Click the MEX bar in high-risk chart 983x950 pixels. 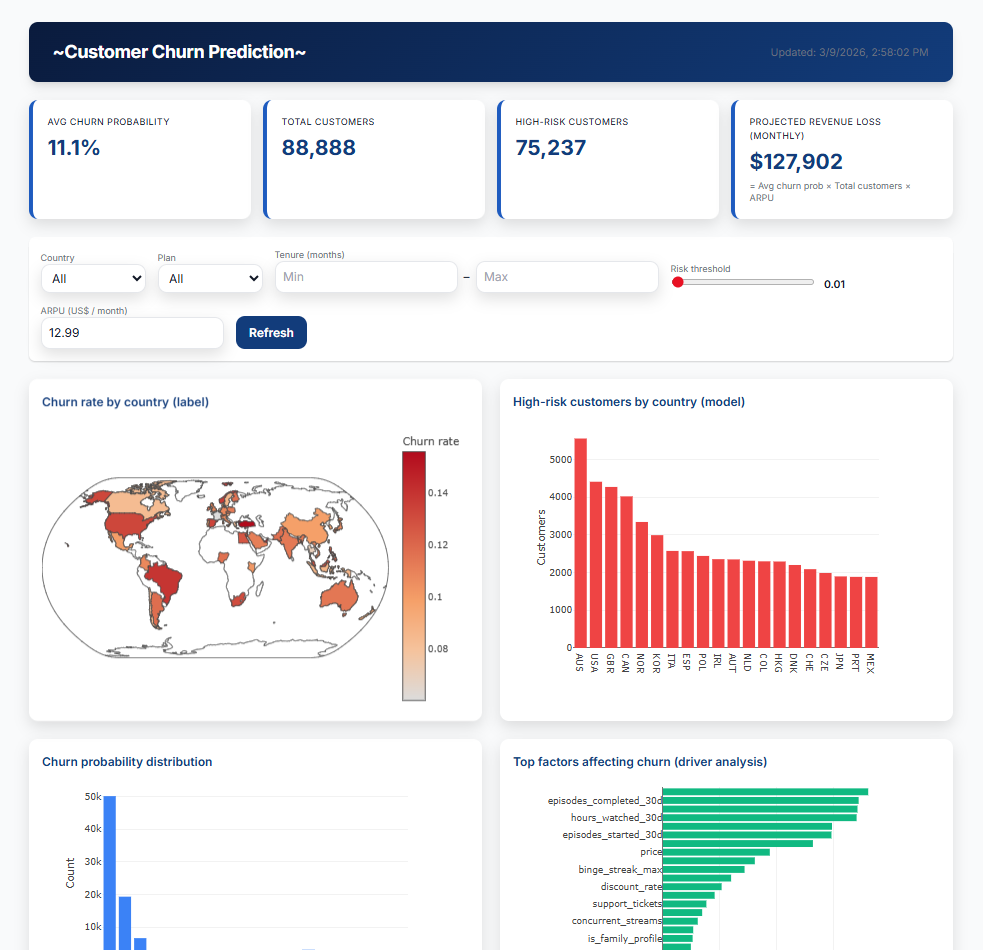[871, 612]
